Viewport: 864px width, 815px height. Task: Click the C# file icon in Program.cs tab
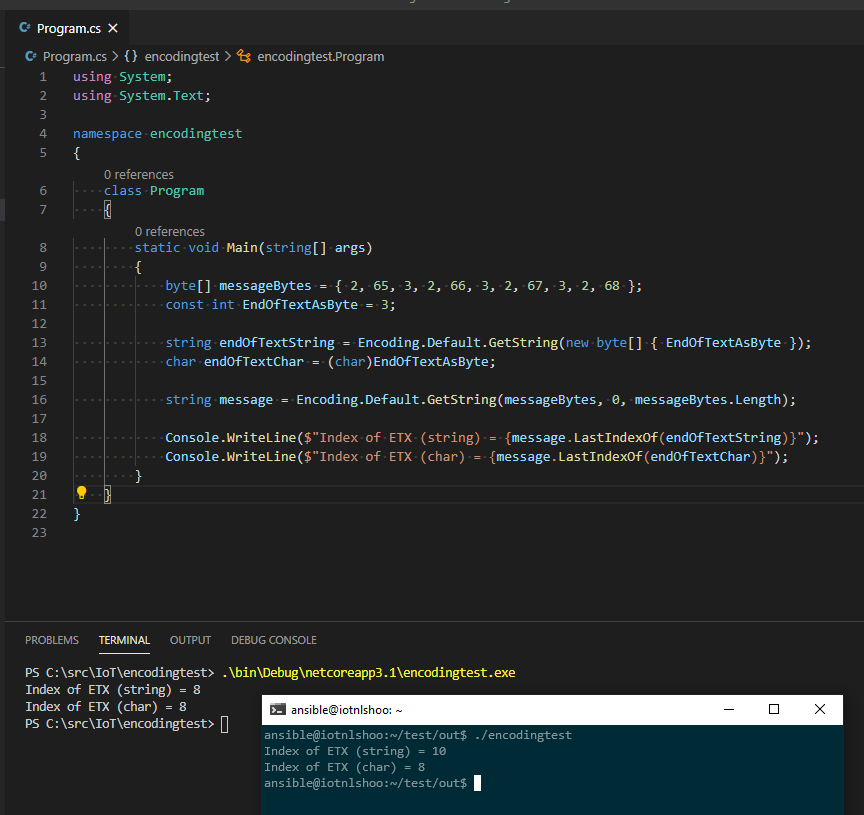coord(25,29)
